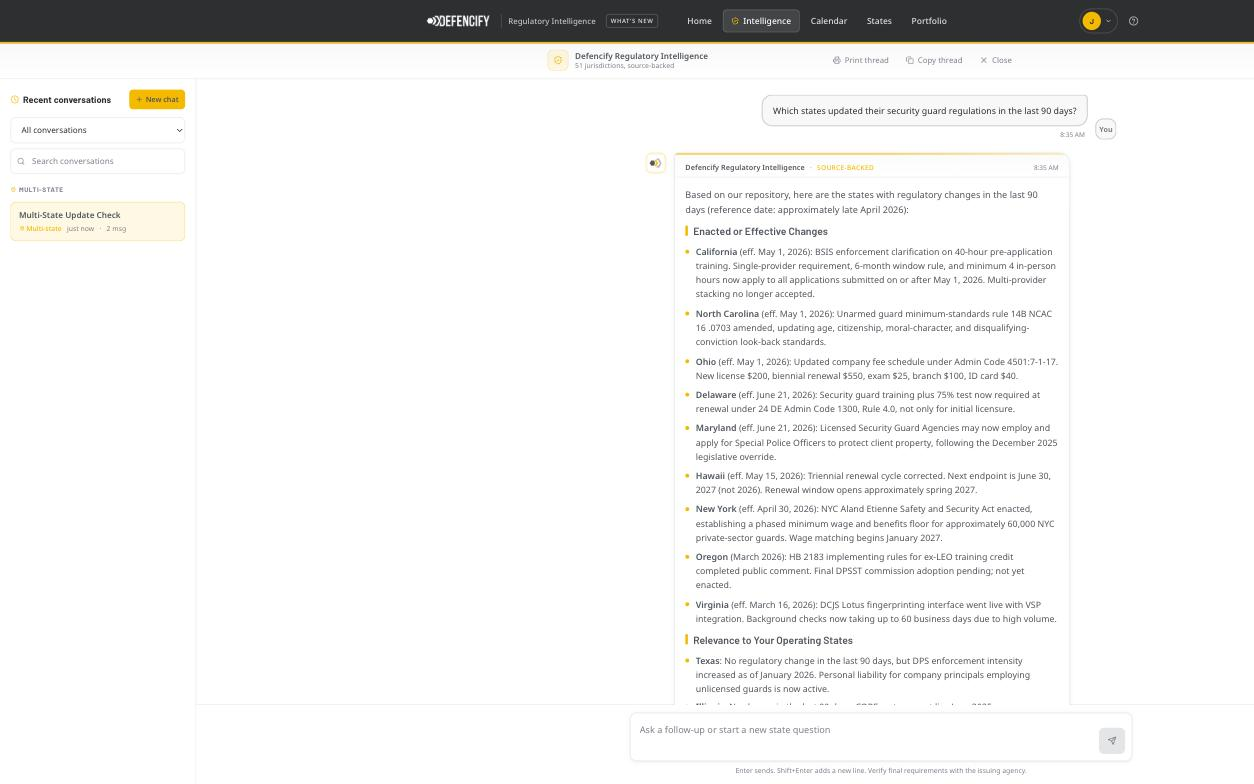Click the help question mark icon

coord(1133,20)
